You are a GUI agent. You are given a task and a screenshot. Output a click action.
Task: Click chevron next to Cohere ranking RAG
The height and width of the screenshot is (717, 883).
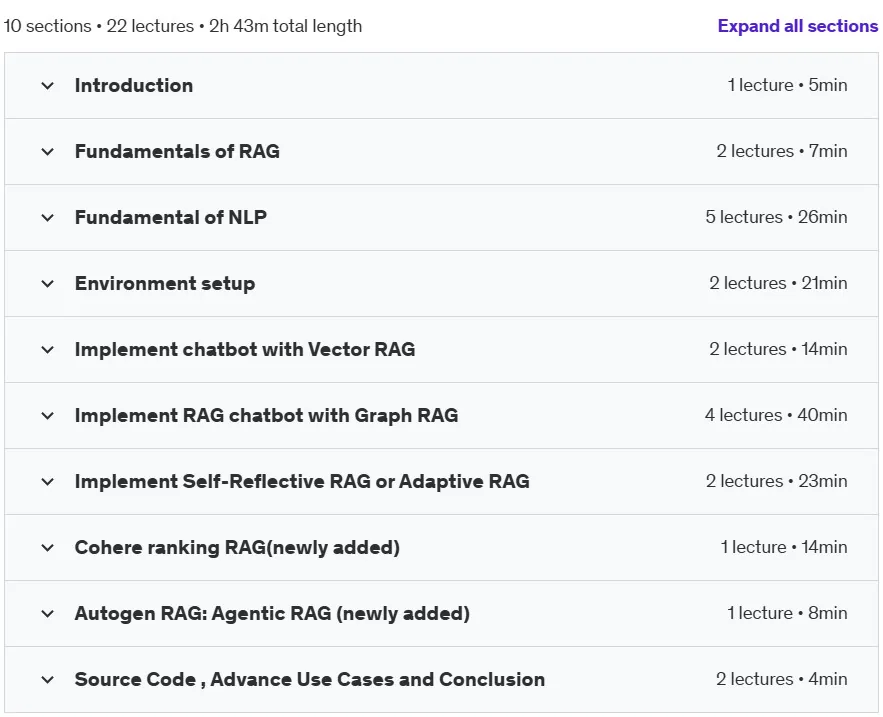48,547
